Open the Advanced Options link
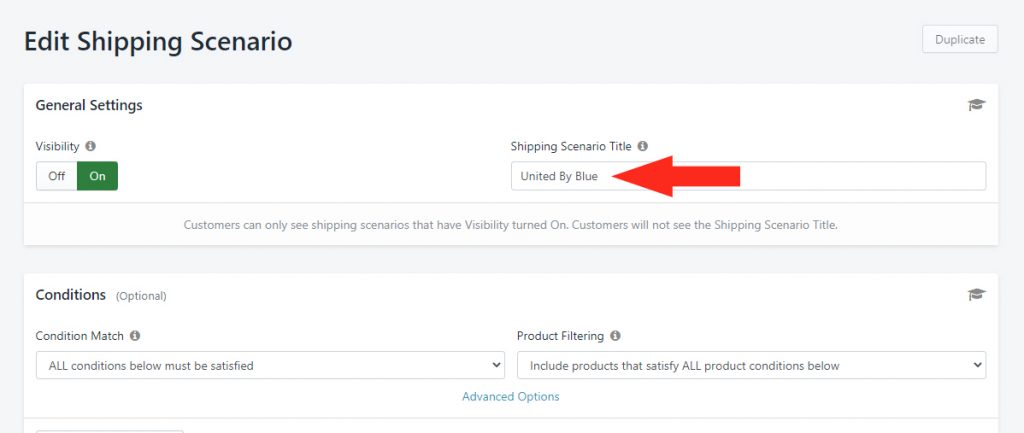The height and width of the screenshot is (433, 1024). (x=511, y=396)
